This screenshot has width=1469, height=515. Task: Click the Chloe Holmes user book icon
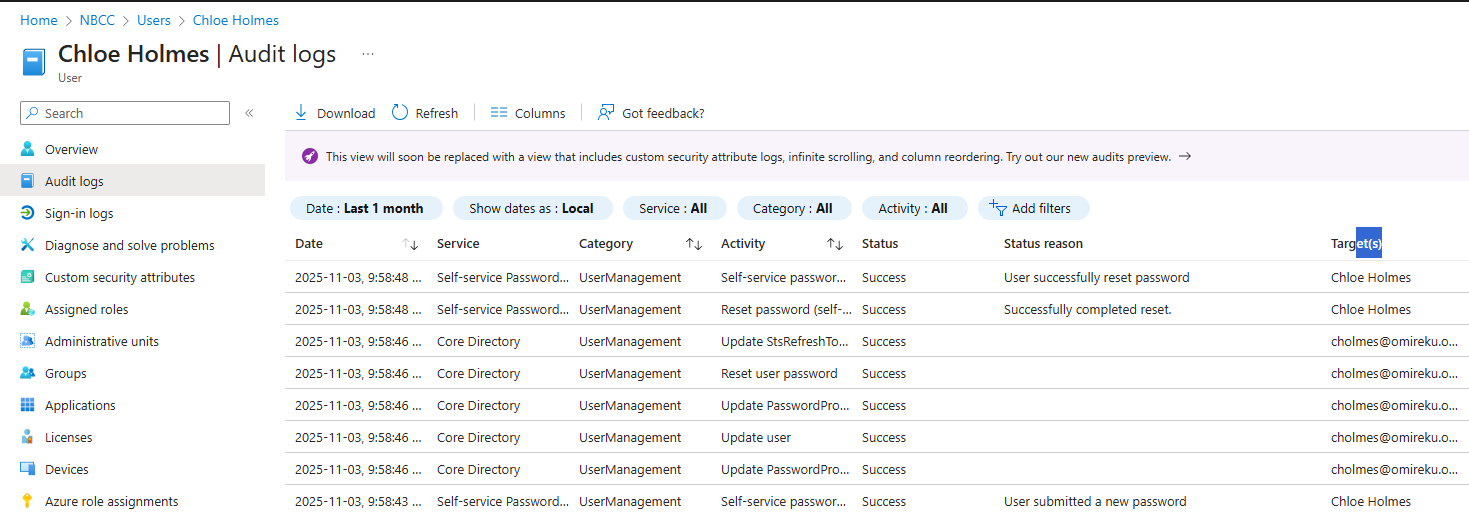34,62
